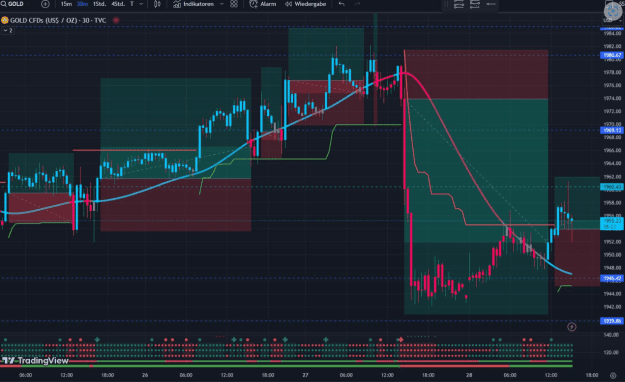Click the 120.00 indicator scale value

(611, 352)
